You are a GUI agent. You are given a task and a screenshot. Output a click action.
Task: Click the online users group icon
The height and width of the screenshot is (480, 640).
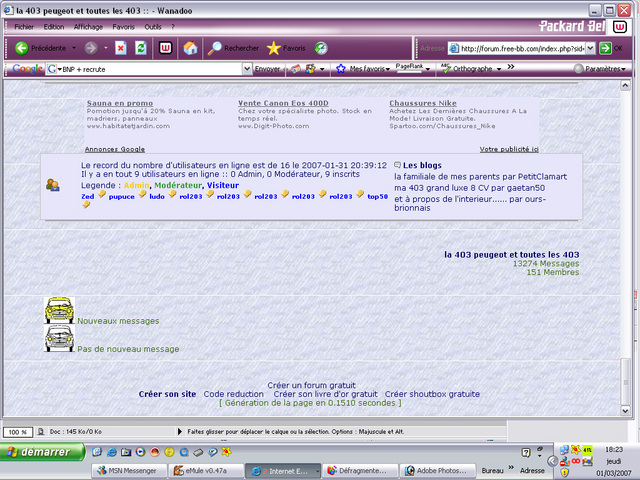coord(53,184)
